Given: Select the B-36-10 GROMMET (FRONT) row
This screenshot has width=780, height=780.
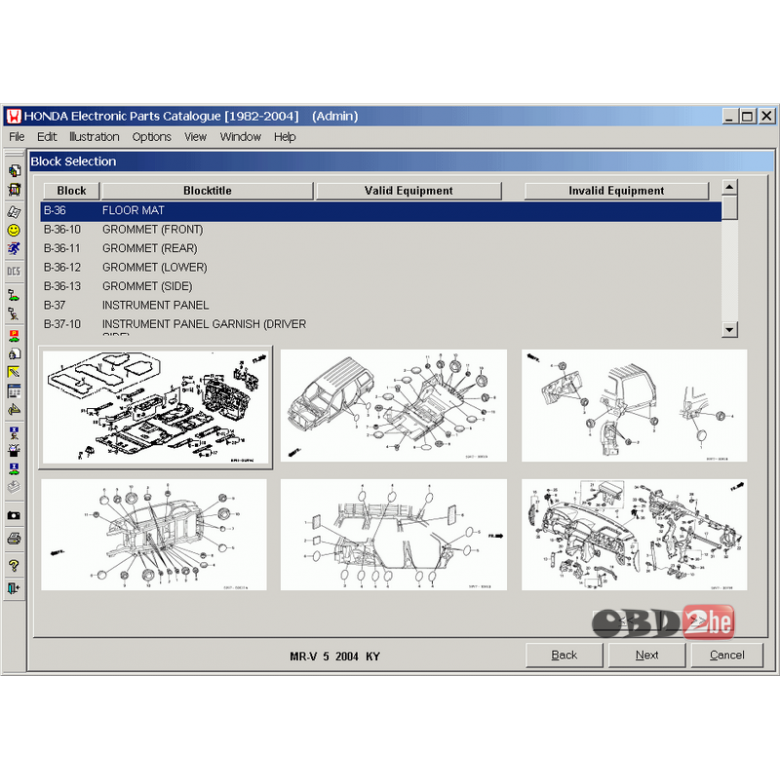Looking at the screenshot, I should pos(381,230).
